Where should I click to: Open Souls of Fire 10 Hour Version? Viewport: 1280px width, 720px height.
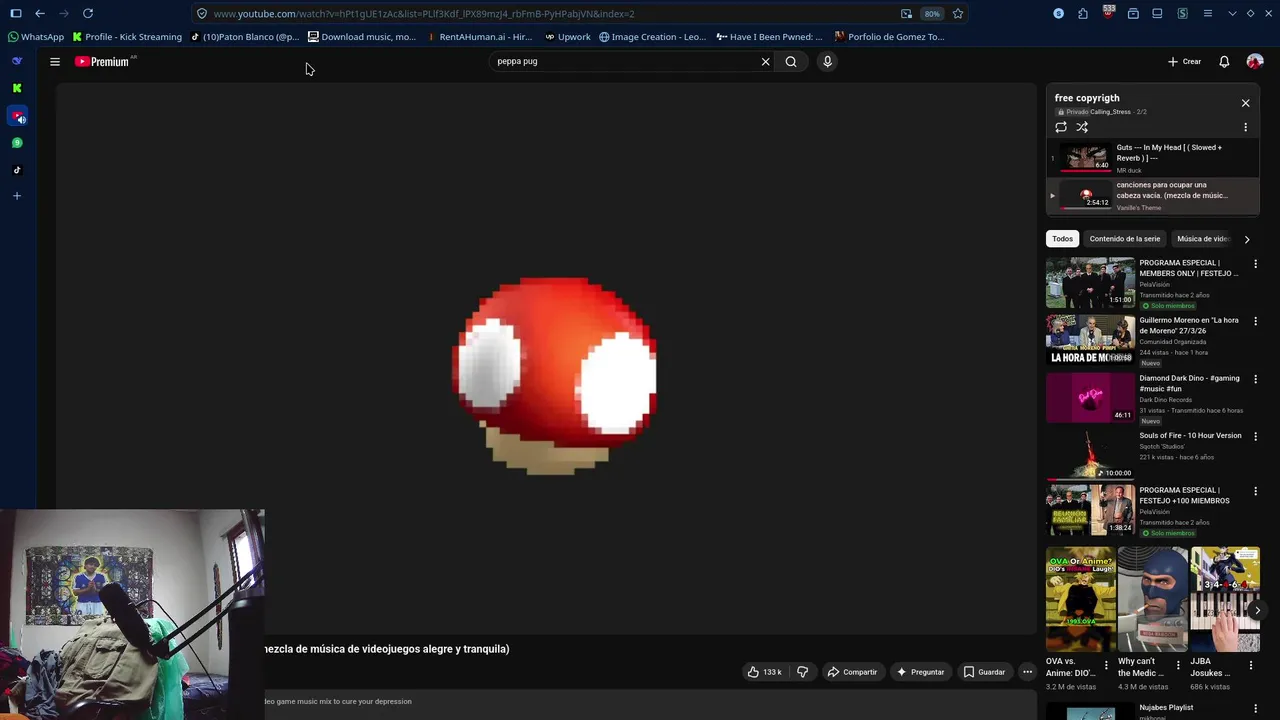click(x=1190, y=435)
